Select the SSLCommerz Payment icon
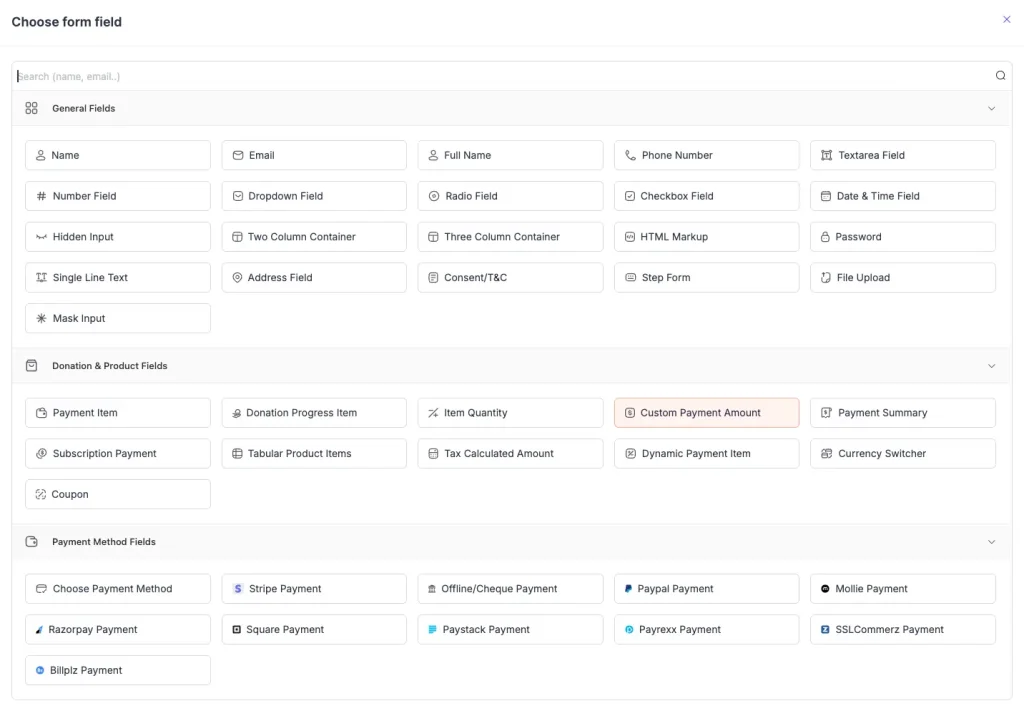The height and width of the screenshot is (711, 1024). pos(823,629)
